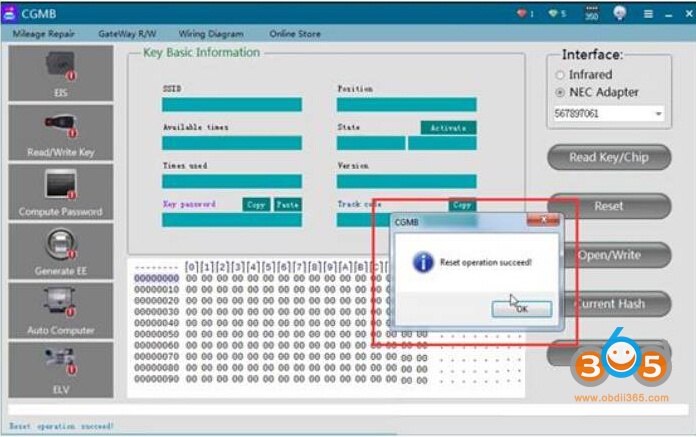Click OK in the reset success dialog
Image resolution: width=696 pixels, height=437 pixels.
pyautogui.click(x=521, y=309)
